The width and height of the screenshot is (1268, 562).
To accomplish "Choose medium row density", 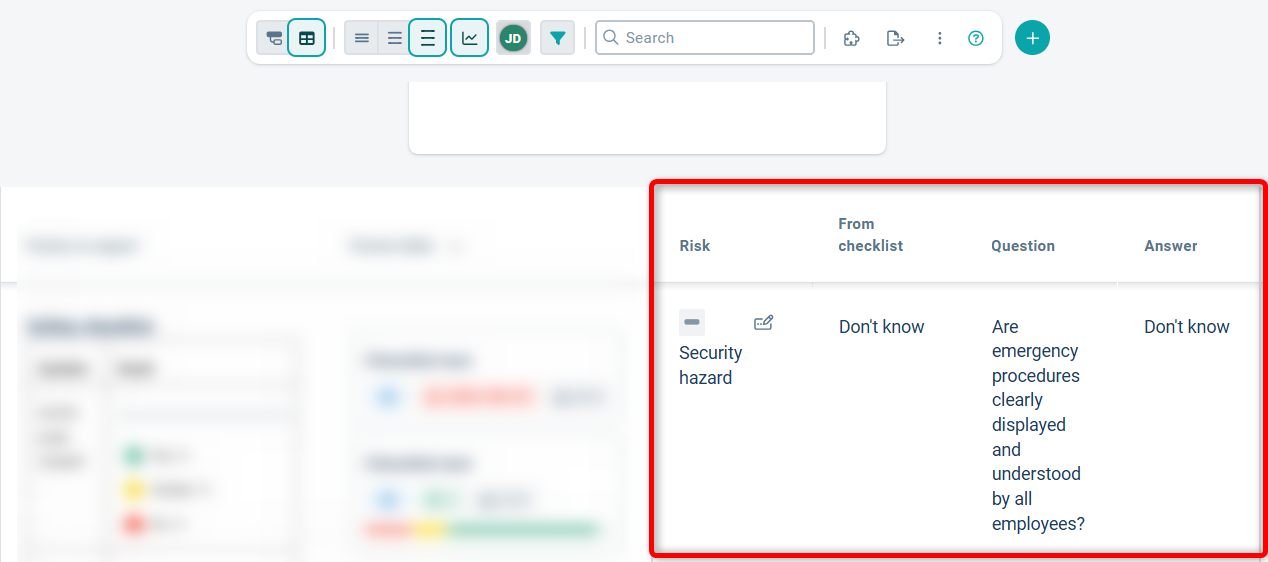I will tap(395, 38).
